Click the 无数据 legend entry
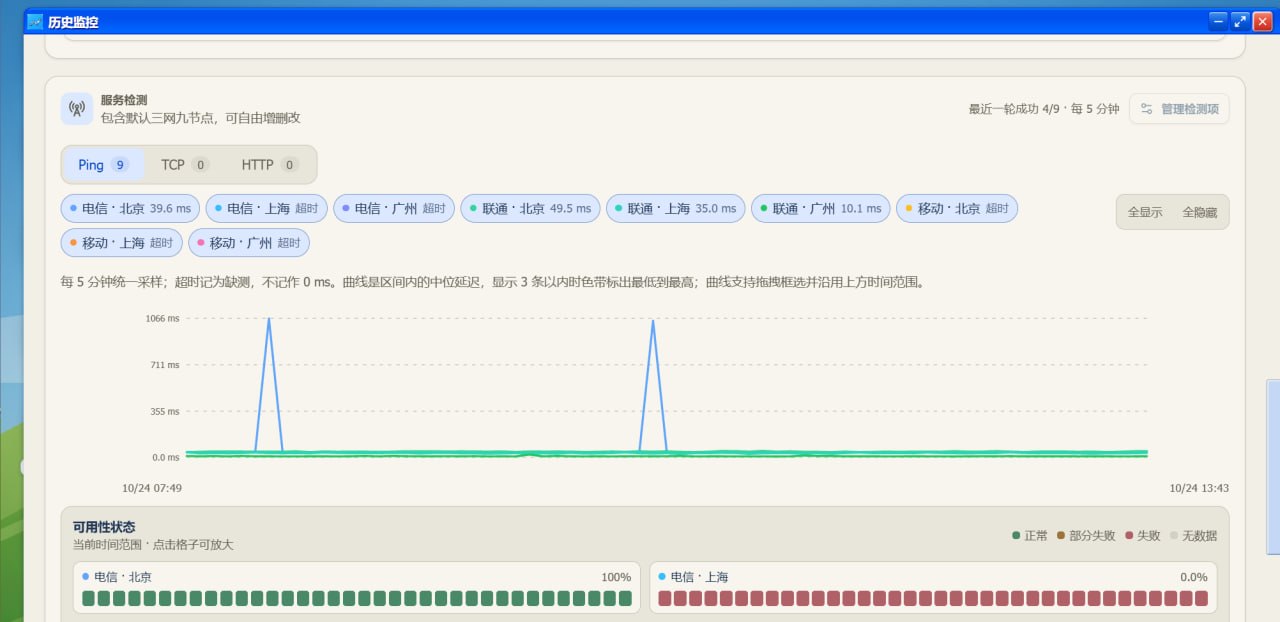 click(x=1194, y=536)
